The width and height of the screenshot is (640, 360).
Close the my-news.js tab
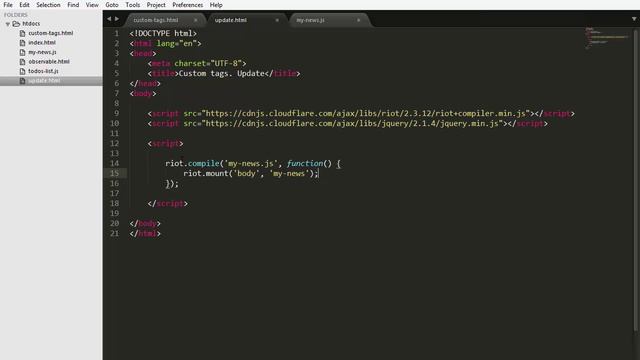(x=359, y=20)
